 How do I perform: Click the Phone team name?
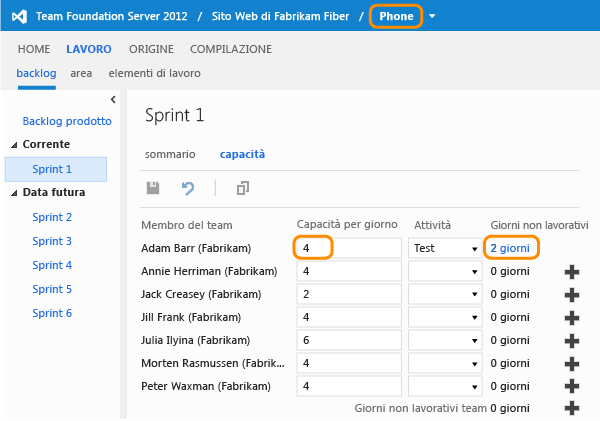point(396,16)
